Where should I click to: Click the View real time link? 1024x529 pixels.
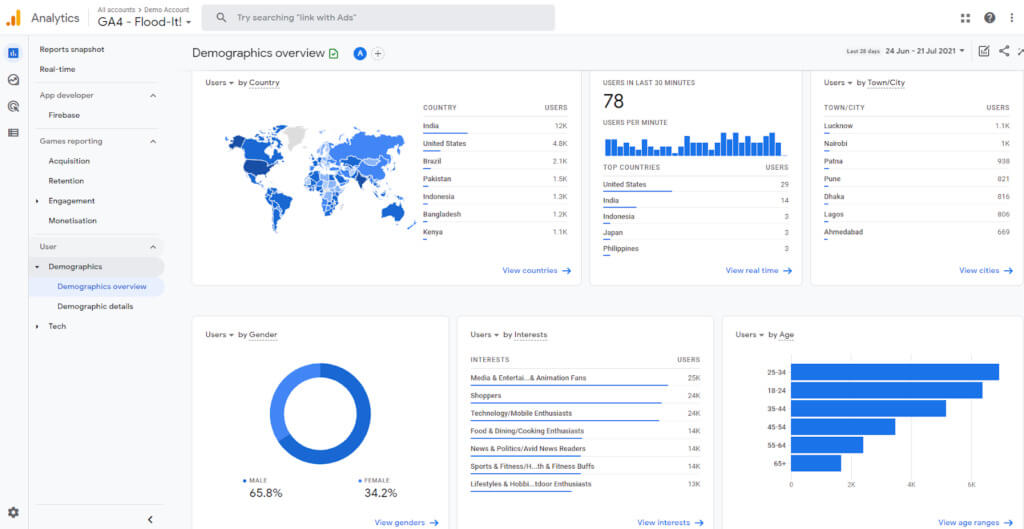coord(758,270)
